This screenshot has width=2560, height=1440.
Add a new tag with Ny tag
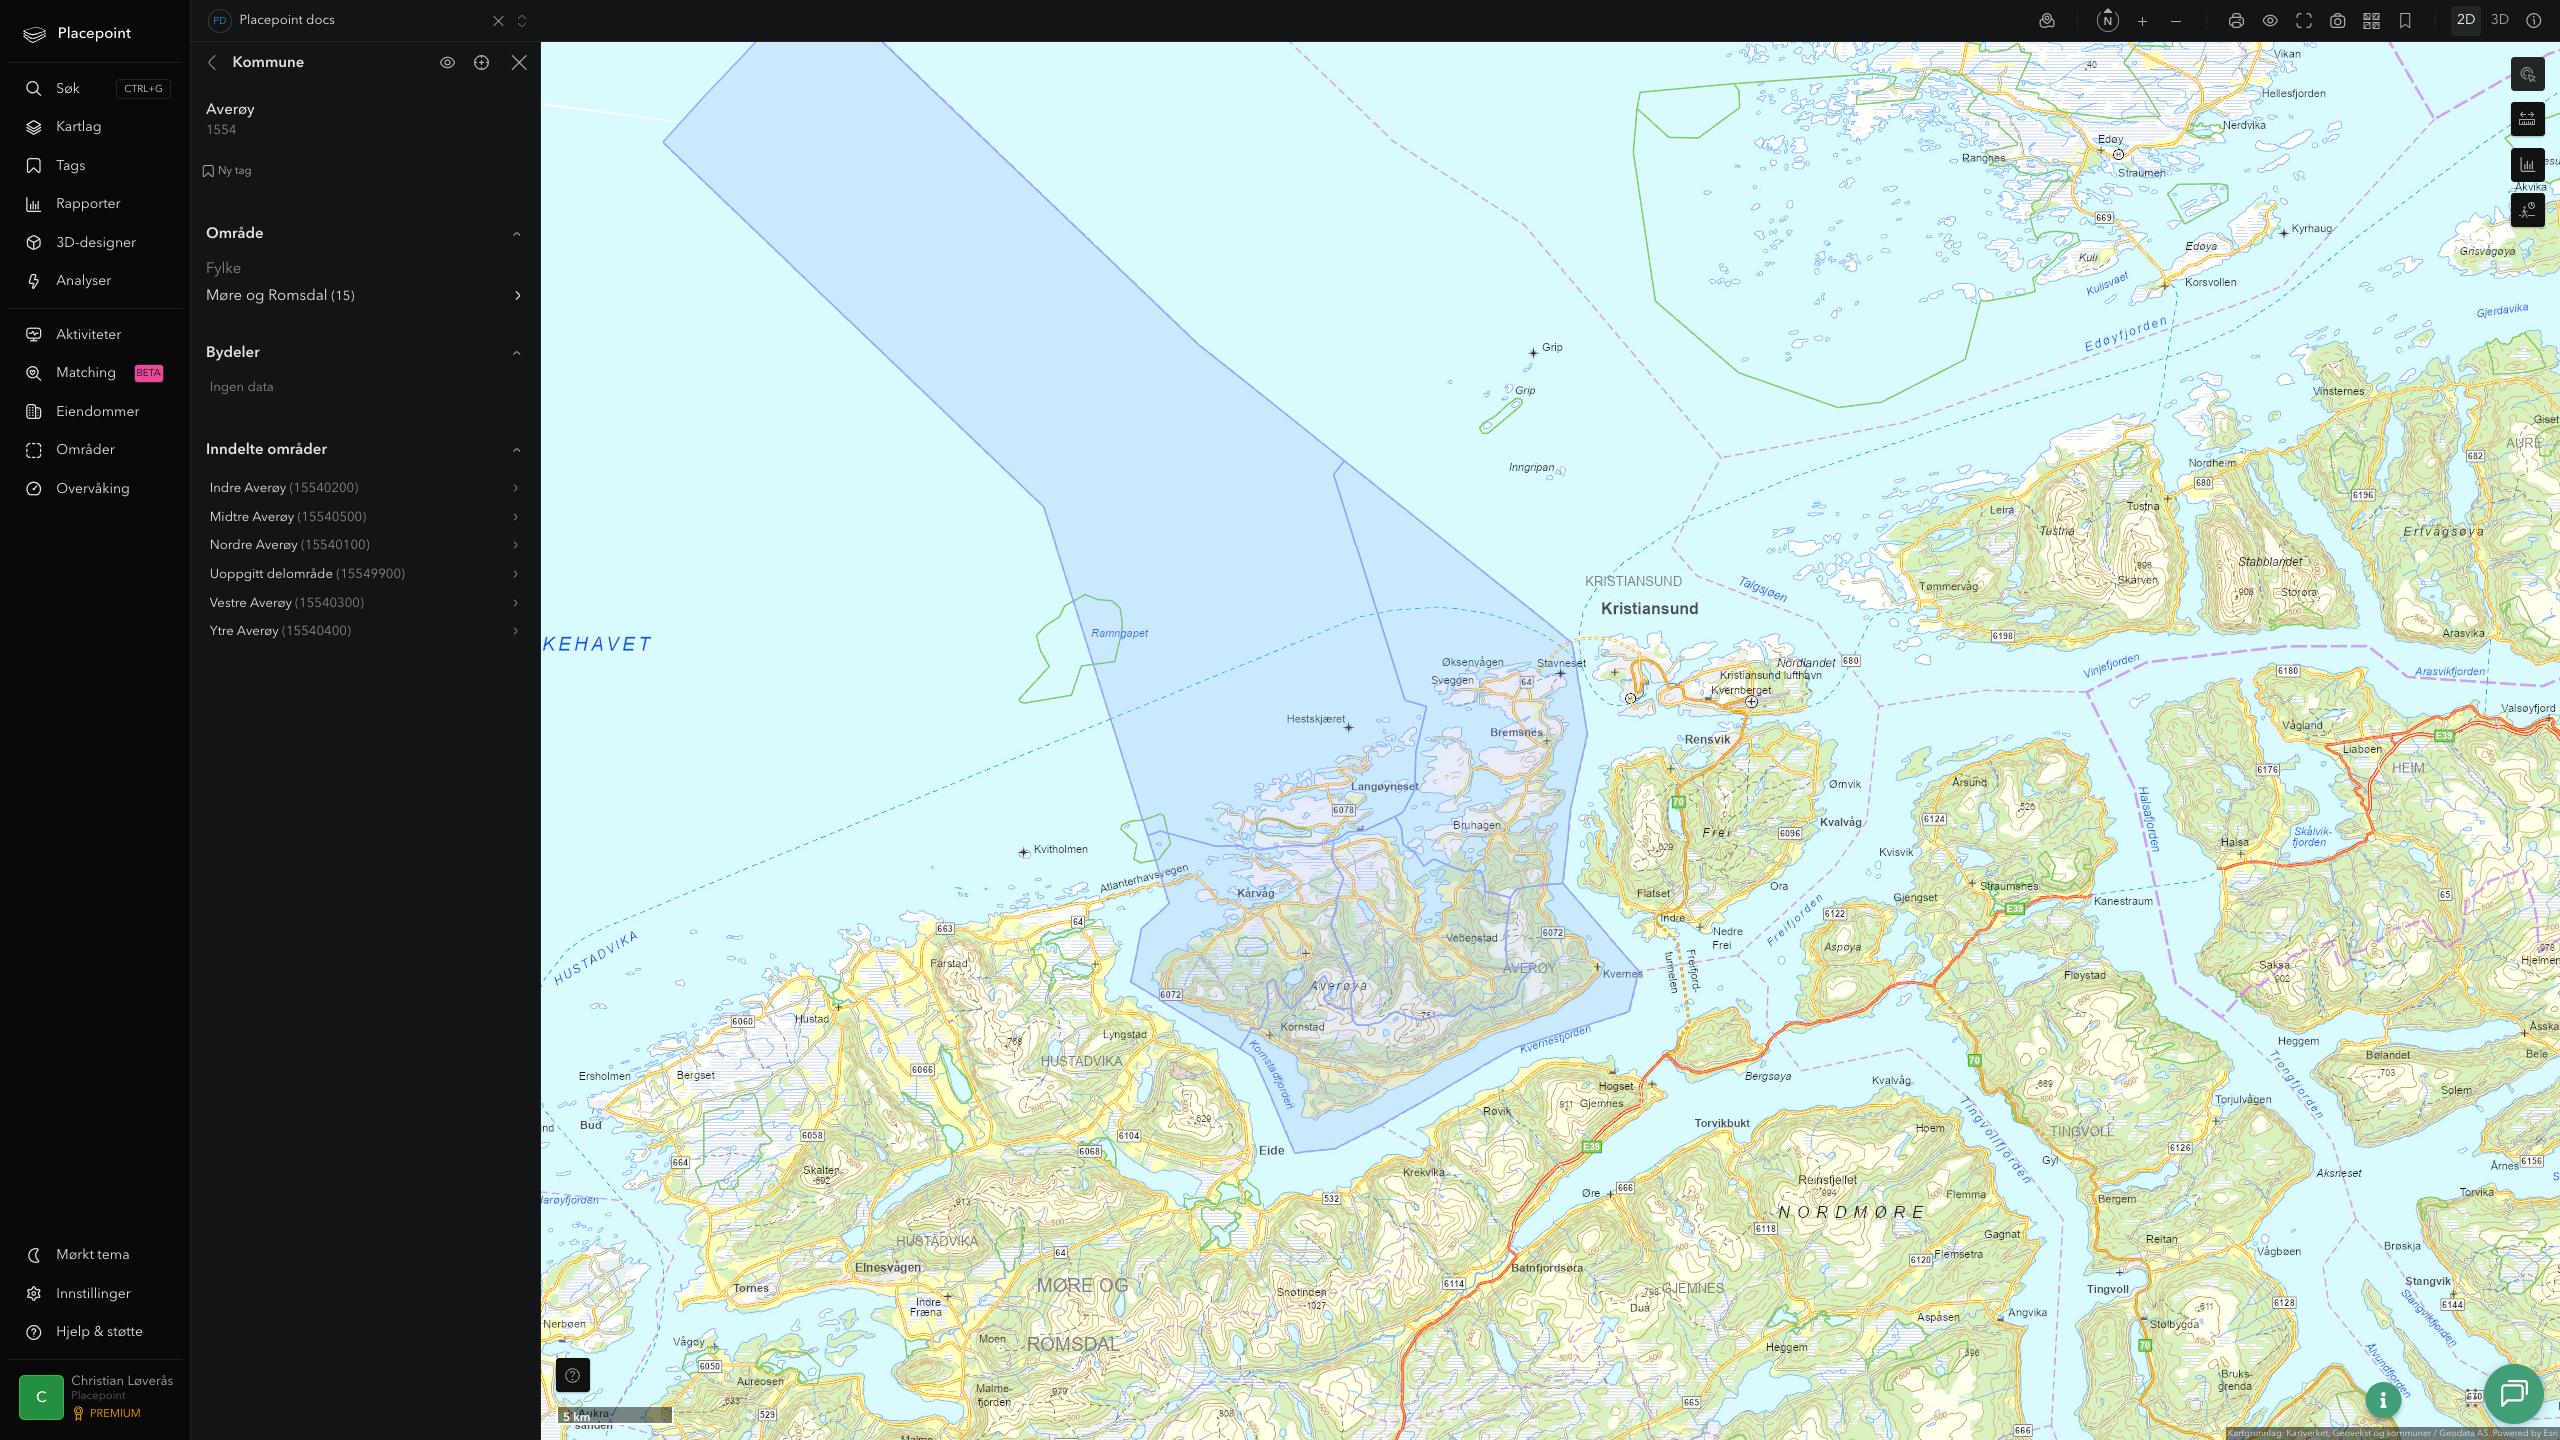click(227, 171)
